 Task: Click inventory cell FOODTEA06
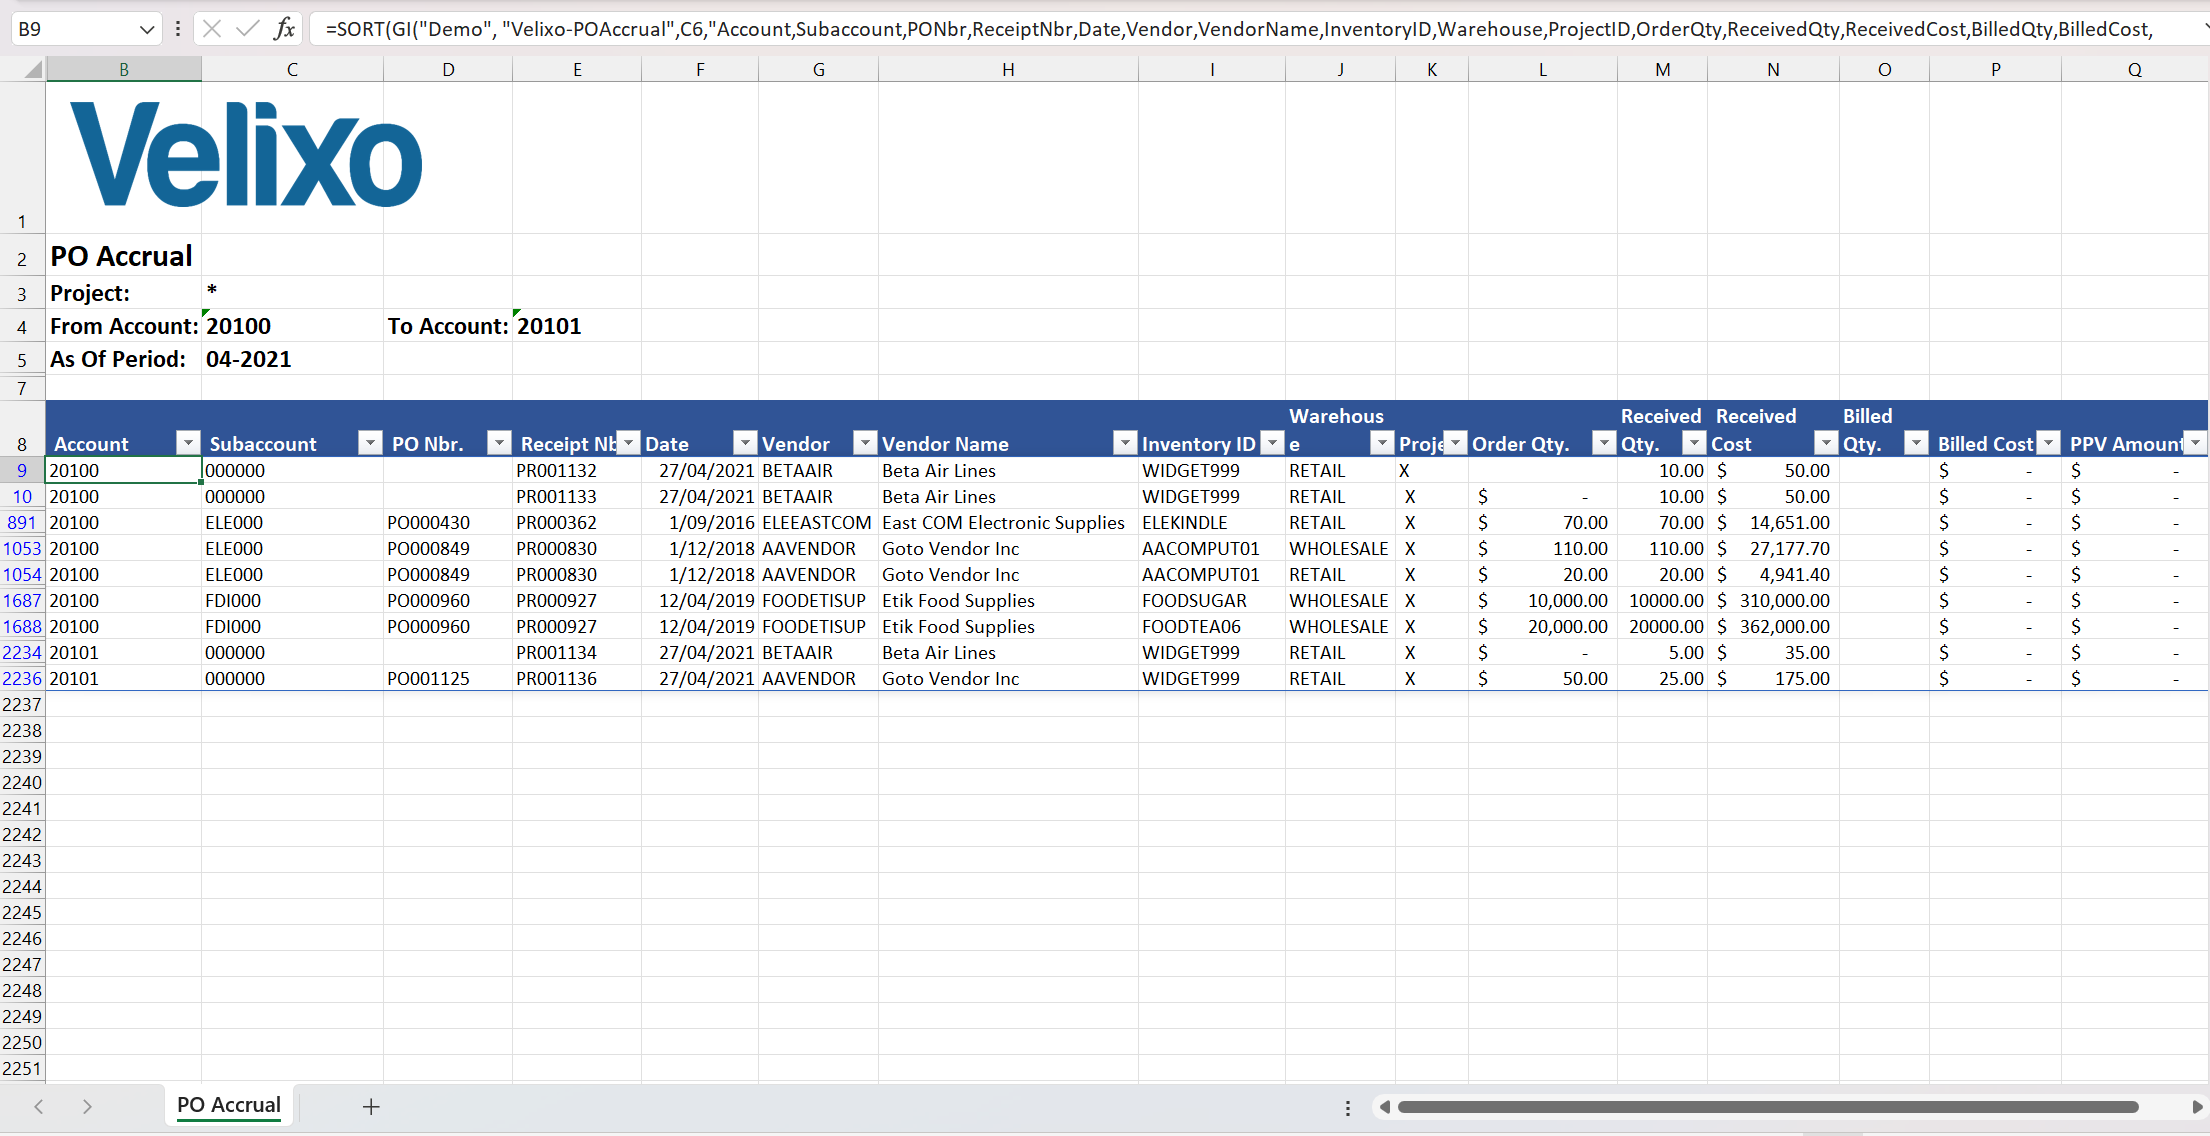[1212, 626]
